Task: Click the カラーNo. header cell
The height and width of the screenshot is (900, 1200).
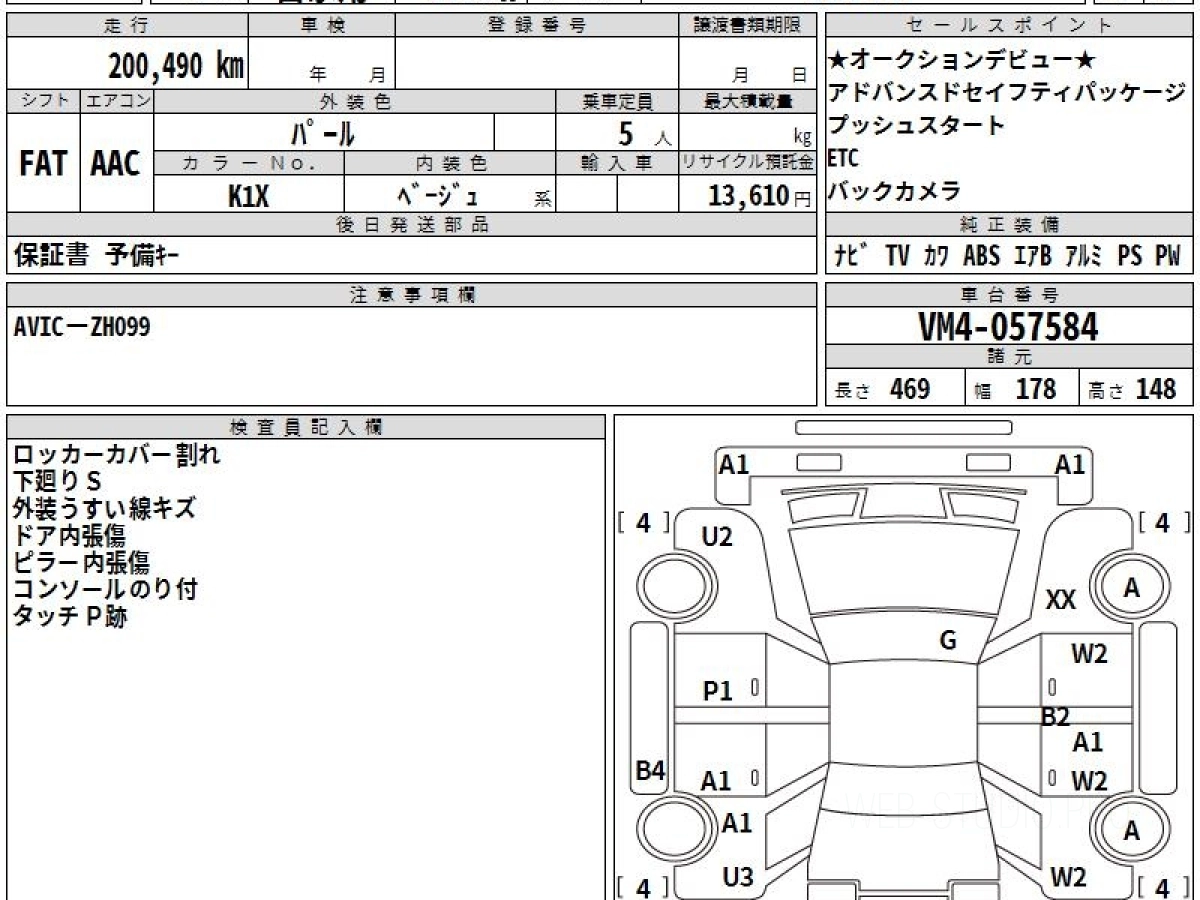Action: pos(249,162)
